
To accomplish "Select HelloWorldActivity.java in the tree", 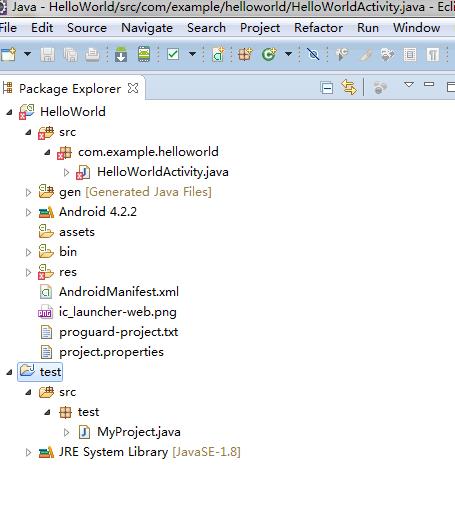I will coord(163,172).
